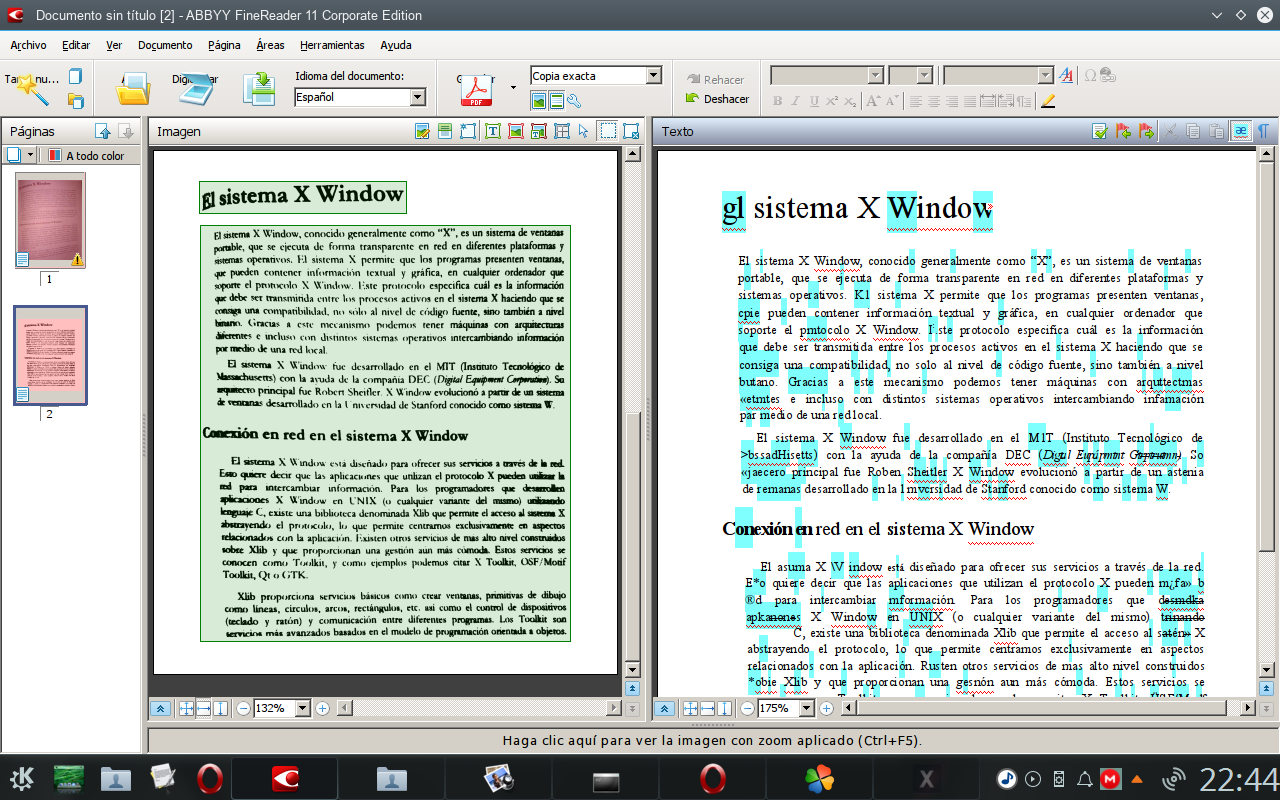The height and width of the screenshot is (800, 1280).
Task: Open the Áreas menu
Action: [x=270, y=45]
